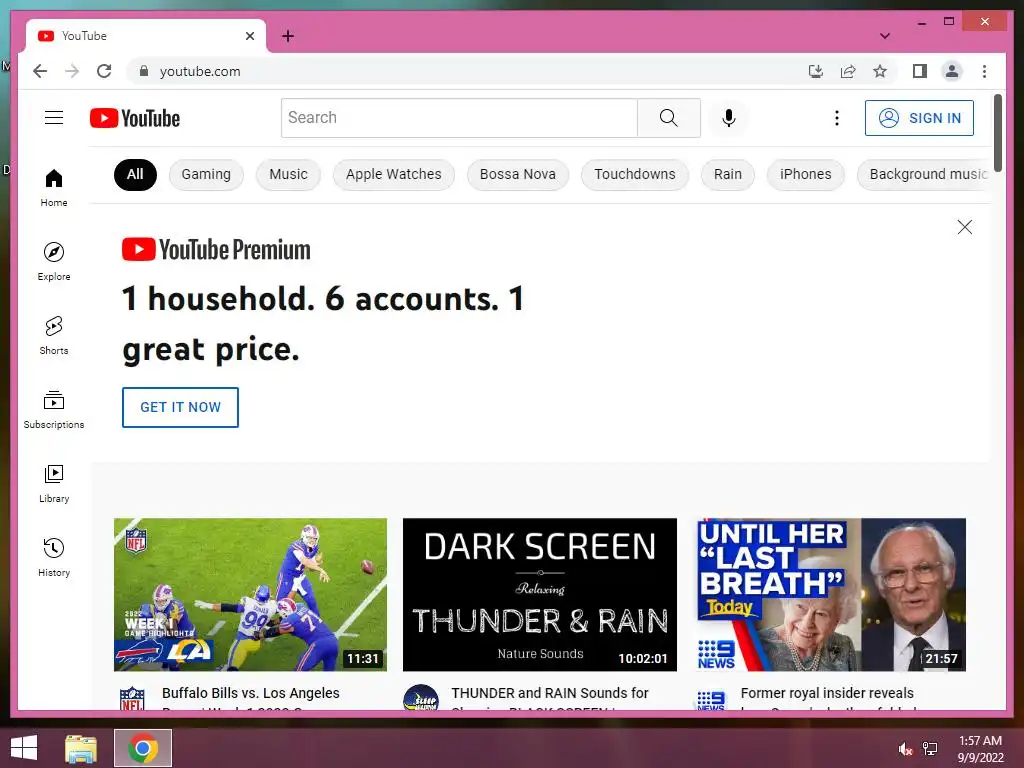Click muted volume tray icon
This screenshot has width=1024, height=768.
pyautogui.click(x=905, y=749)
